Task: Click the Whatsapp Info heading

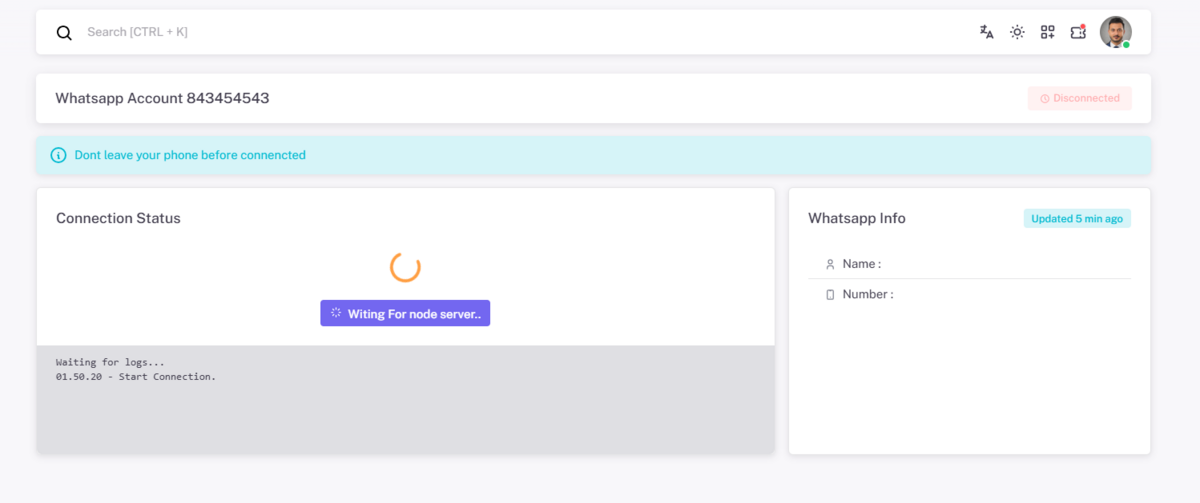Action: (x=857, y=218)
